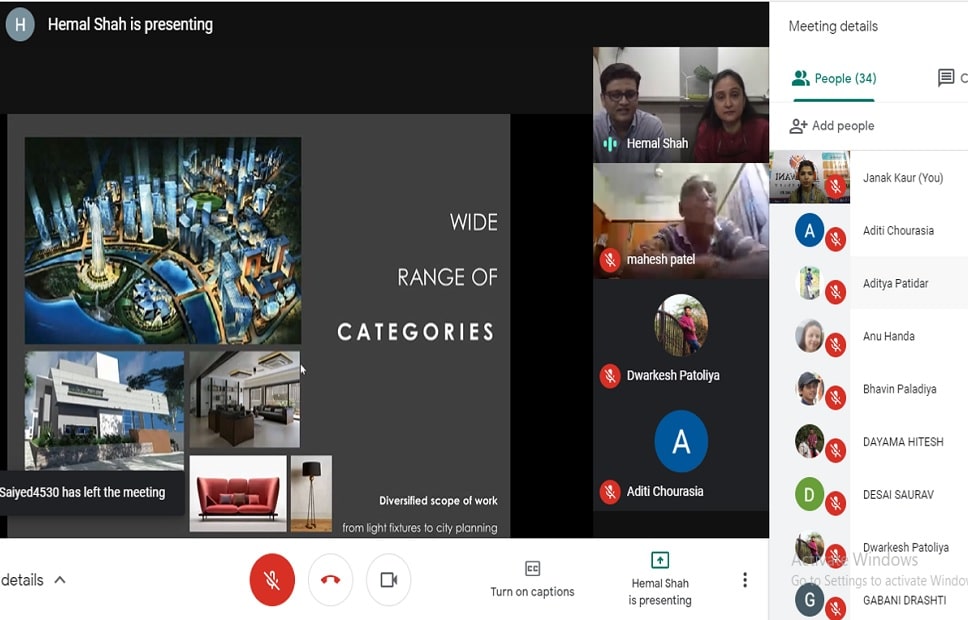Click the H avatar of the presenter
The image size is (968, 620).
[20, 24]
